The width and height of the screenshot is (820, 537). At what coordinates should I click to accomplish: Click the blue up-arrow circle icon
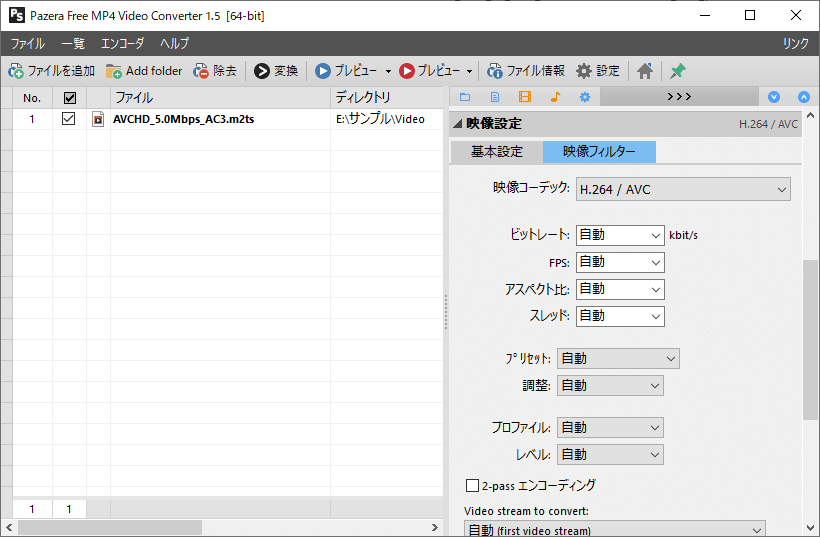tap(804, 97)
